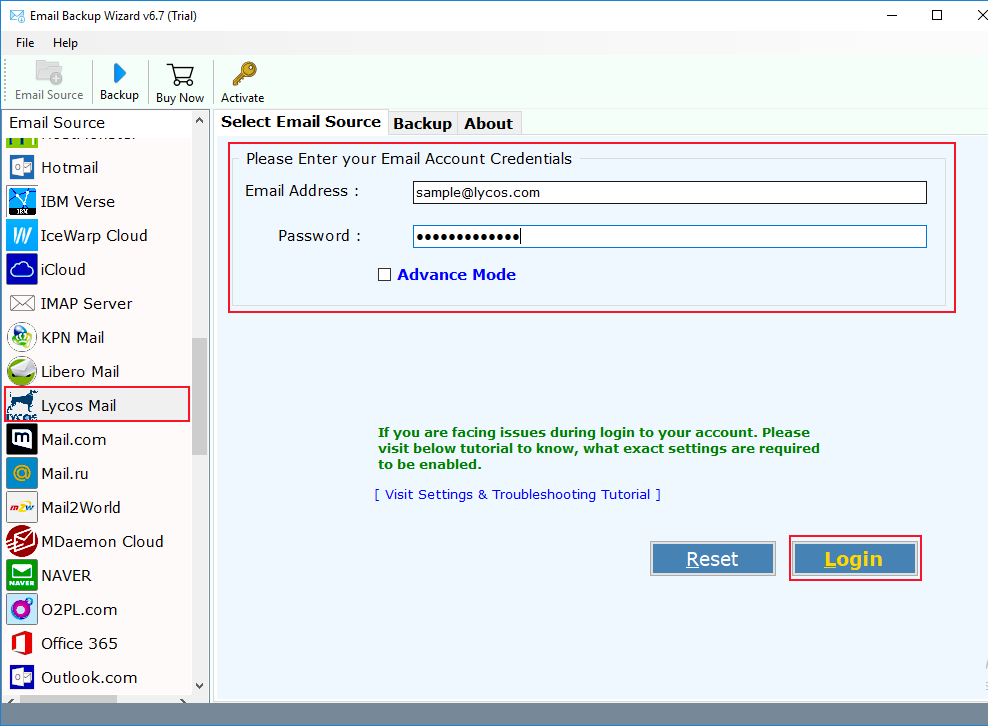Pick the Outlook.com icon
This screenshot has width=988, height=726.
(22, 677)
